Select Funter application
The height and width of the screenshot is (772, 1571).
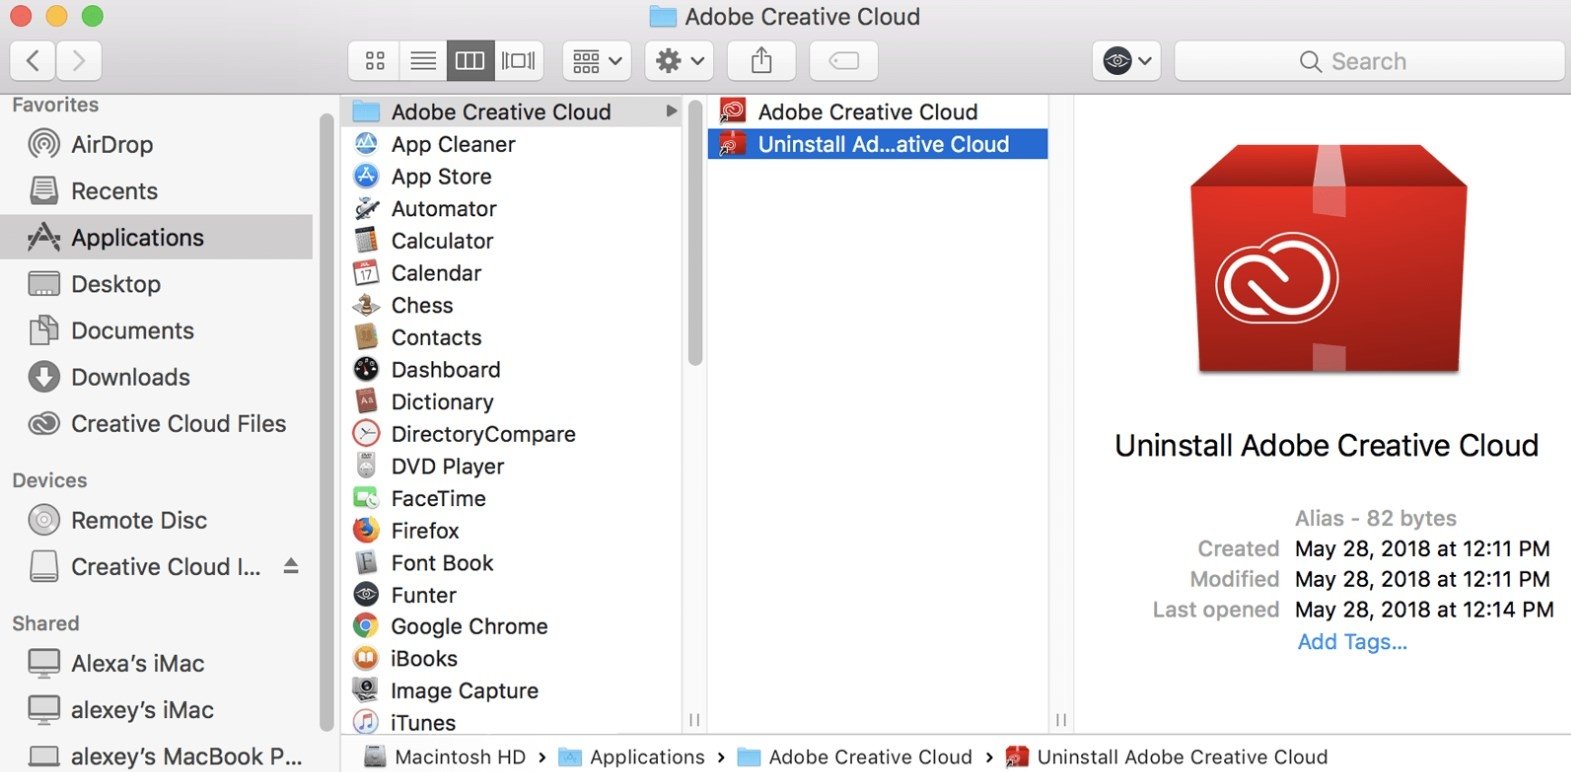512,595
